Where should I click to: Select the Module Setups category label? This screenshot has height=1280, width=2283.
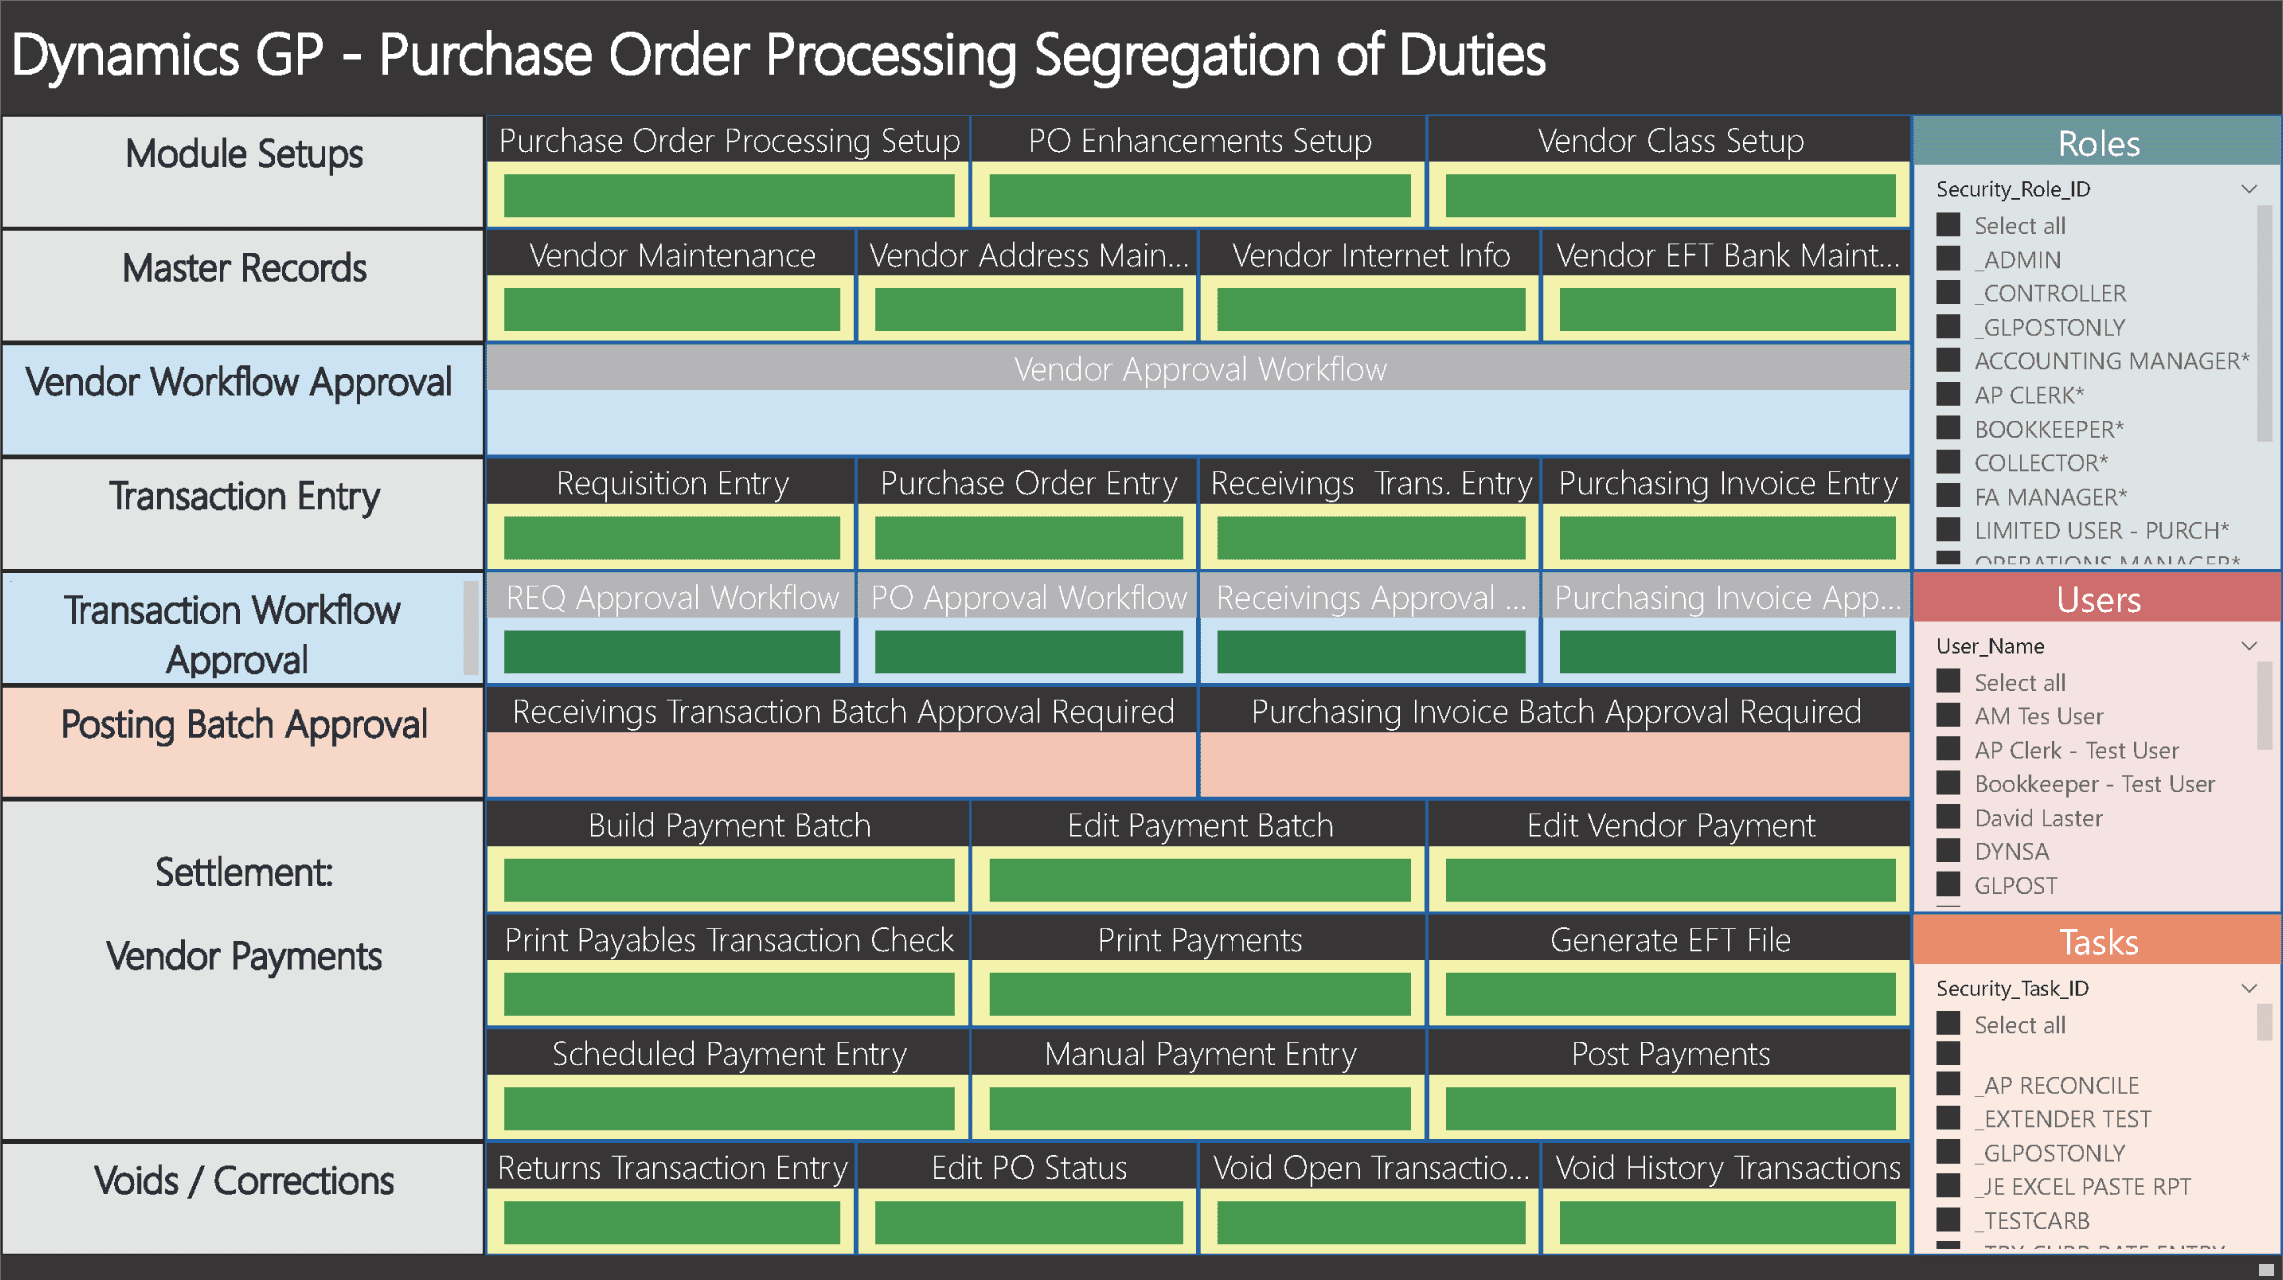(244, 155)
